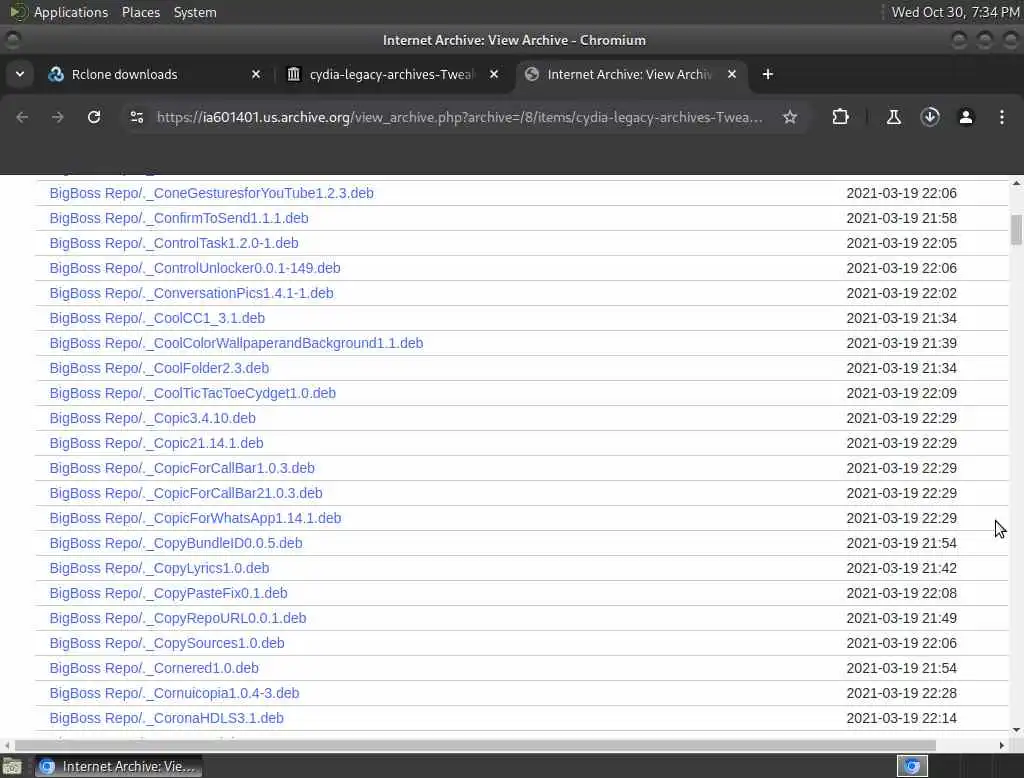Click the scroll left arrow
This screenshot has height=778, width=1024.
click(7, 745)
